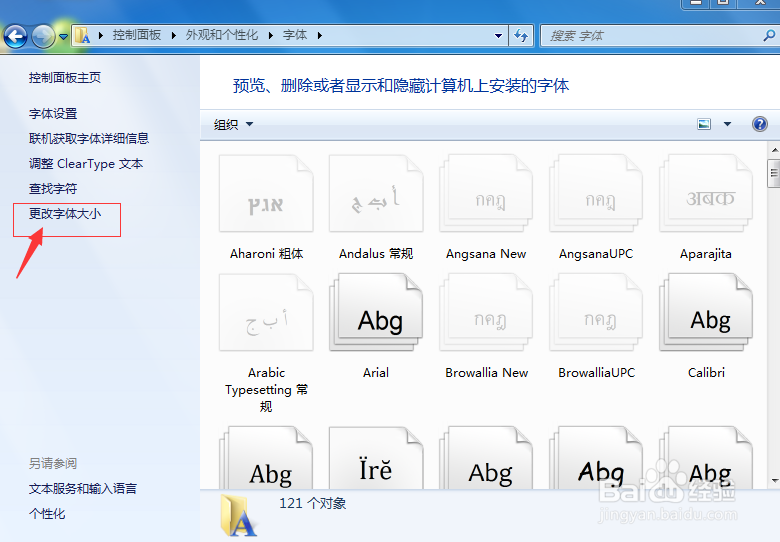Click the vertical scrollbar thumb
The image size is (780, 542).
click(x=774, y=173)
